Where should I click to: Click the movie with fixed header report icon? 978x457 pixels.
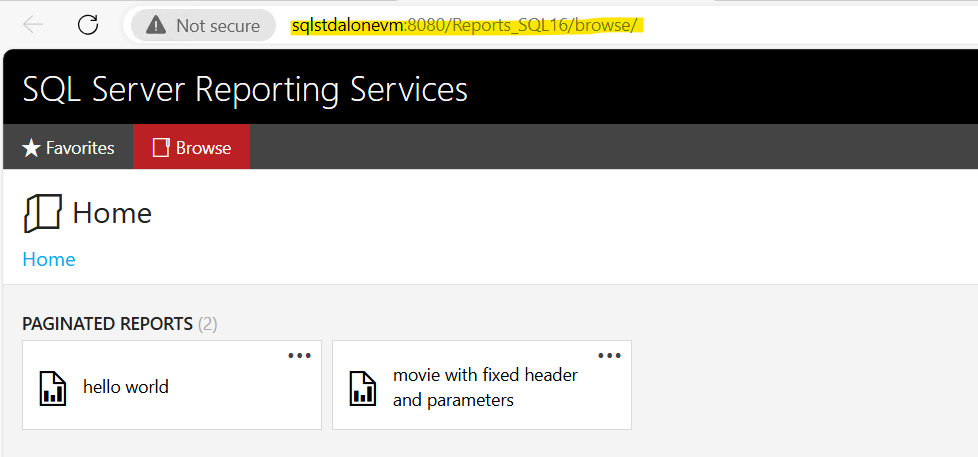[362, 388]
